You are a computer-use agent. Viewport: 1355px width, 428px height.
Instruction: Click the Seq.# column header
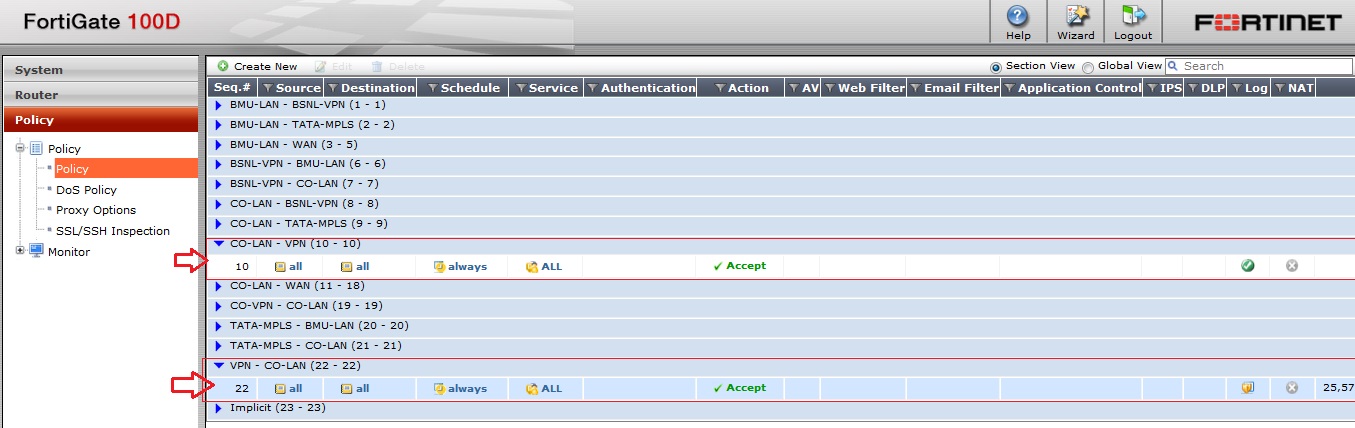(232, 88)
